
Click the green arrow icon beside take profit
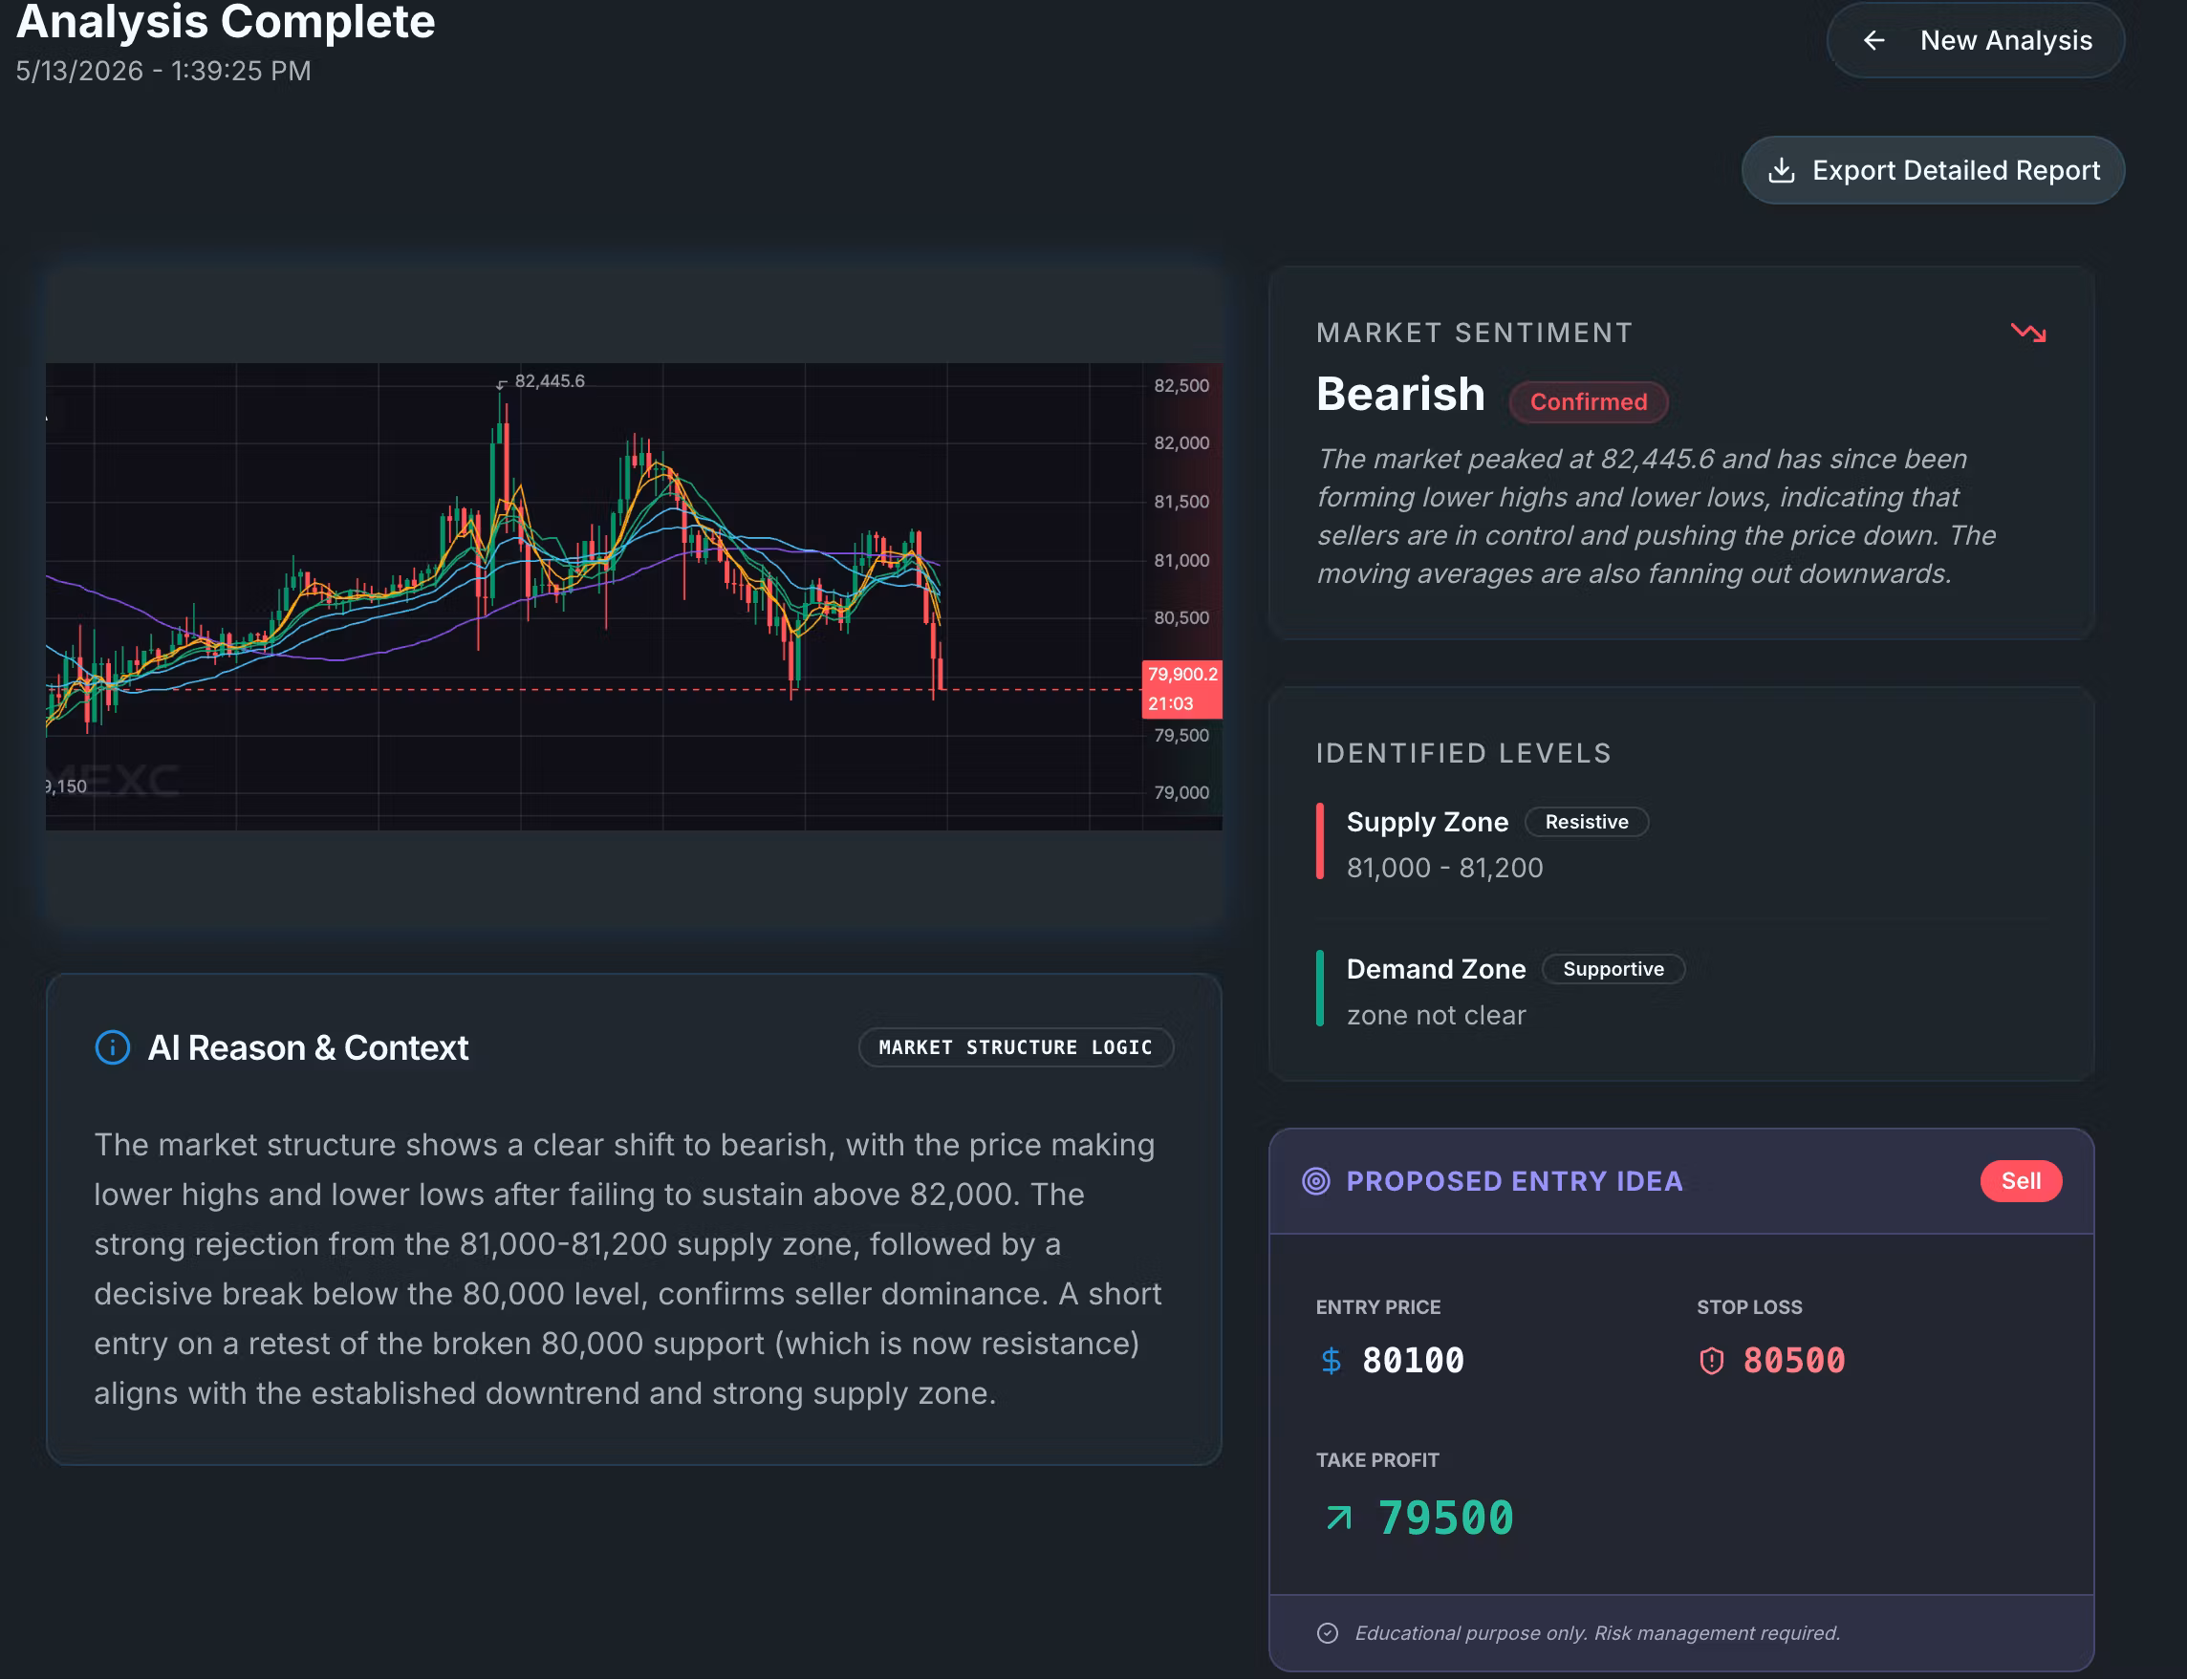click(x=1338, y=1518)
